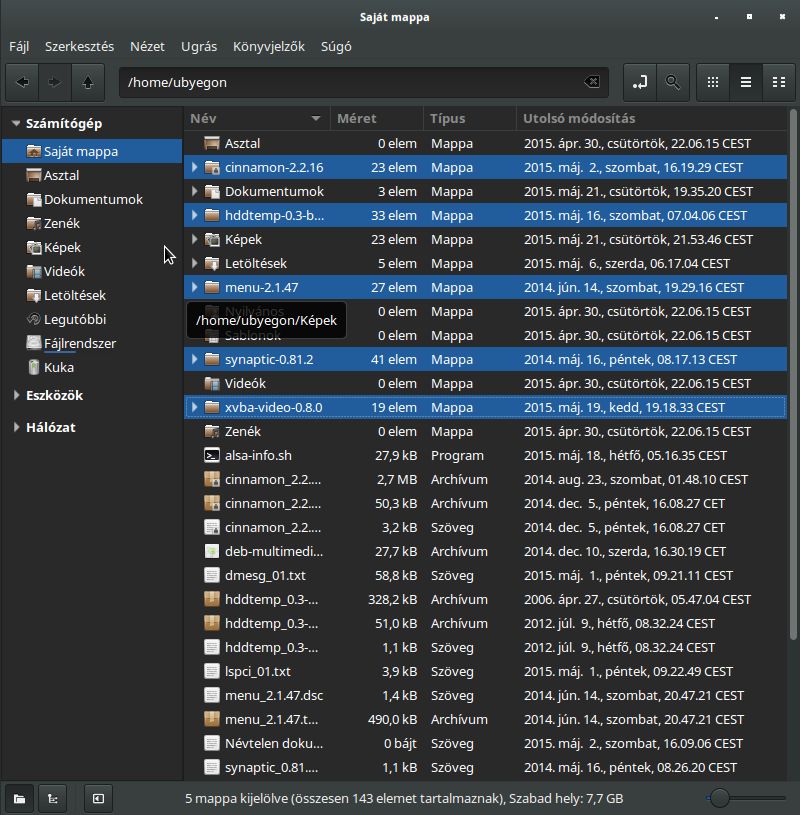The height and width of the screenshot is (815, 800).
Task: Open the Nézet menu
Action: [x=147, y=47]
